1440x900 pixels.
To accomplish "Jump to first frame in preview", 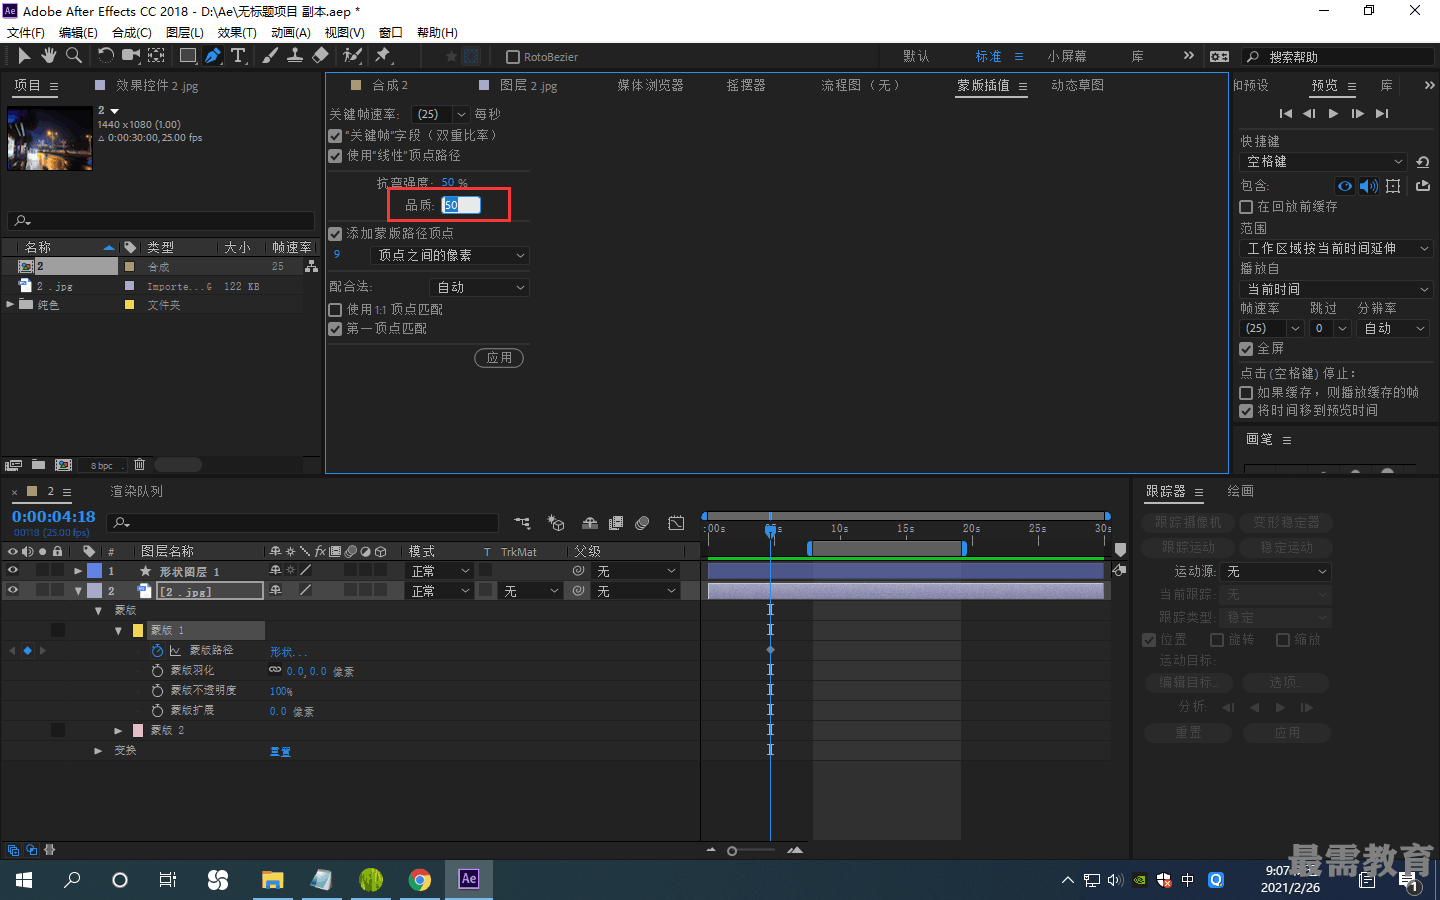I will 1286,114.
